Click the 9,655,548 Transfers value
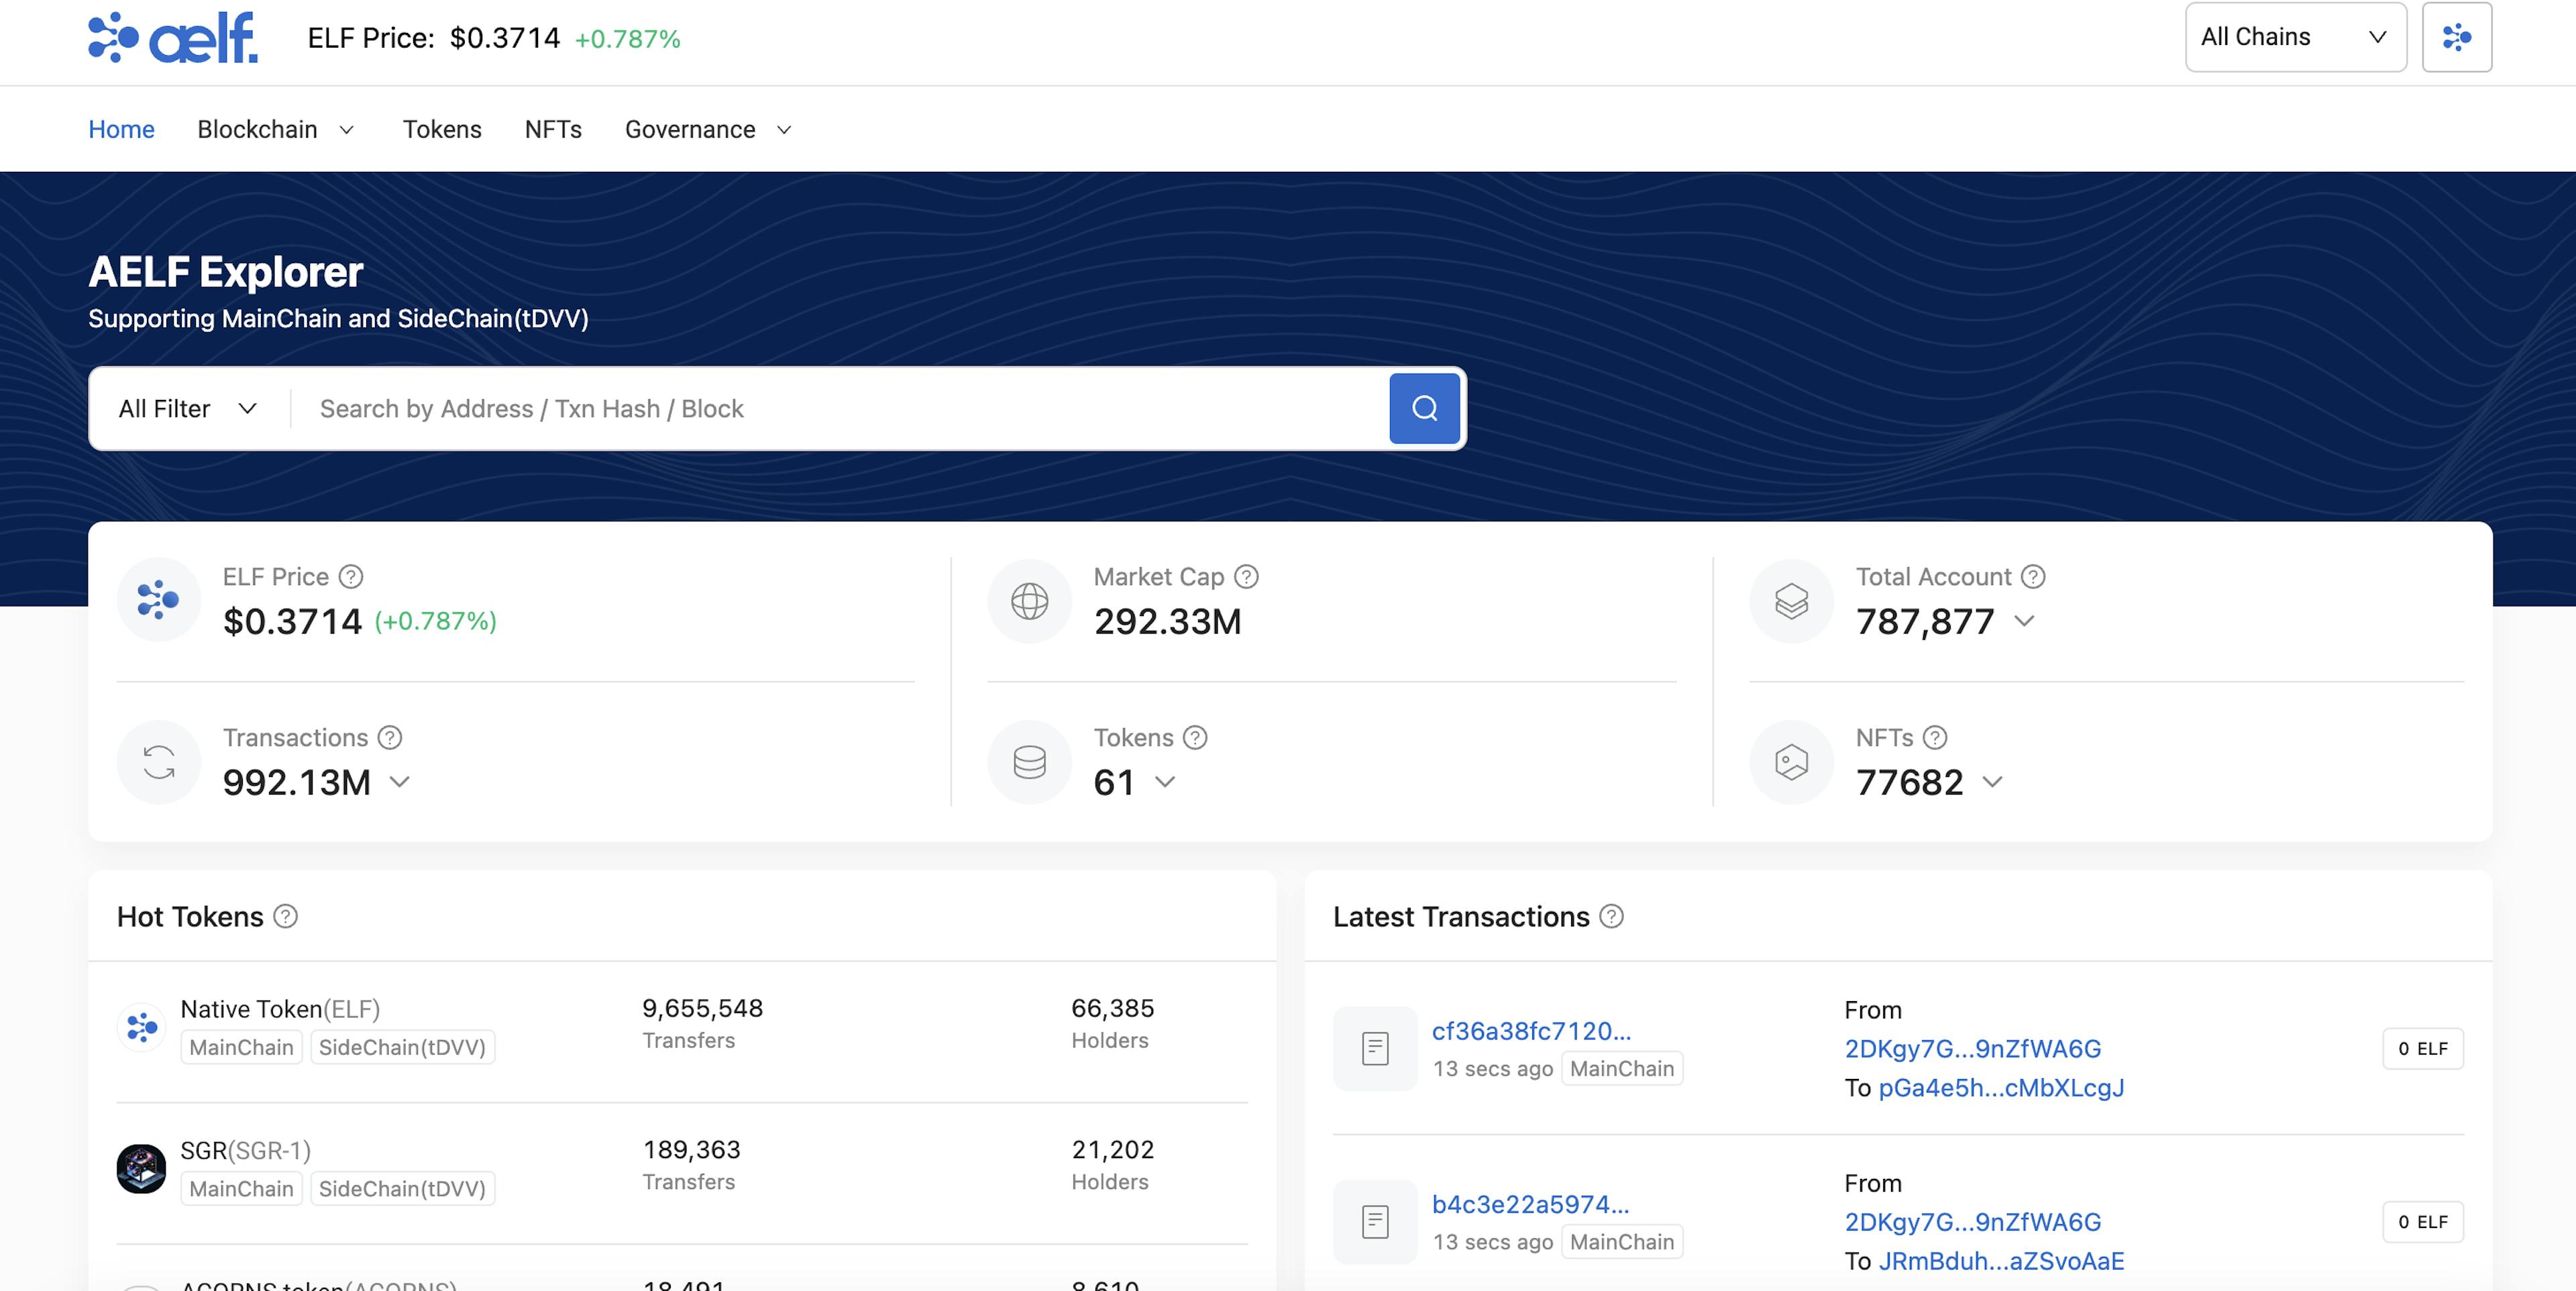The width and height of the screenshot is (2576, 1291). pos(702,1008)
